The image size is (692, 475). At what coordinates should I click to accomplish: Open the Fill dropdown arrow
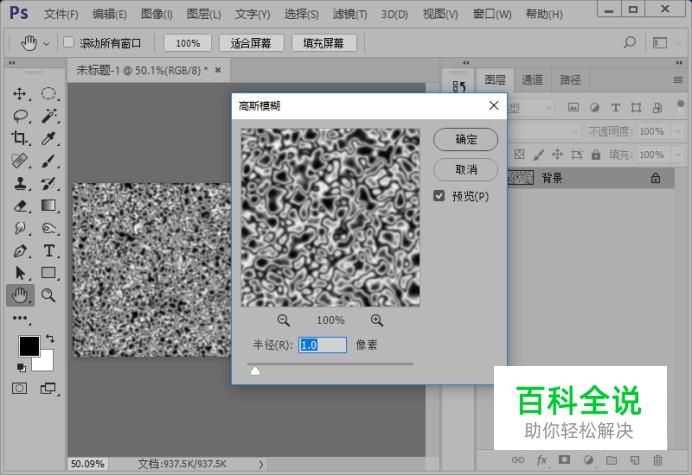click(677, 155)
